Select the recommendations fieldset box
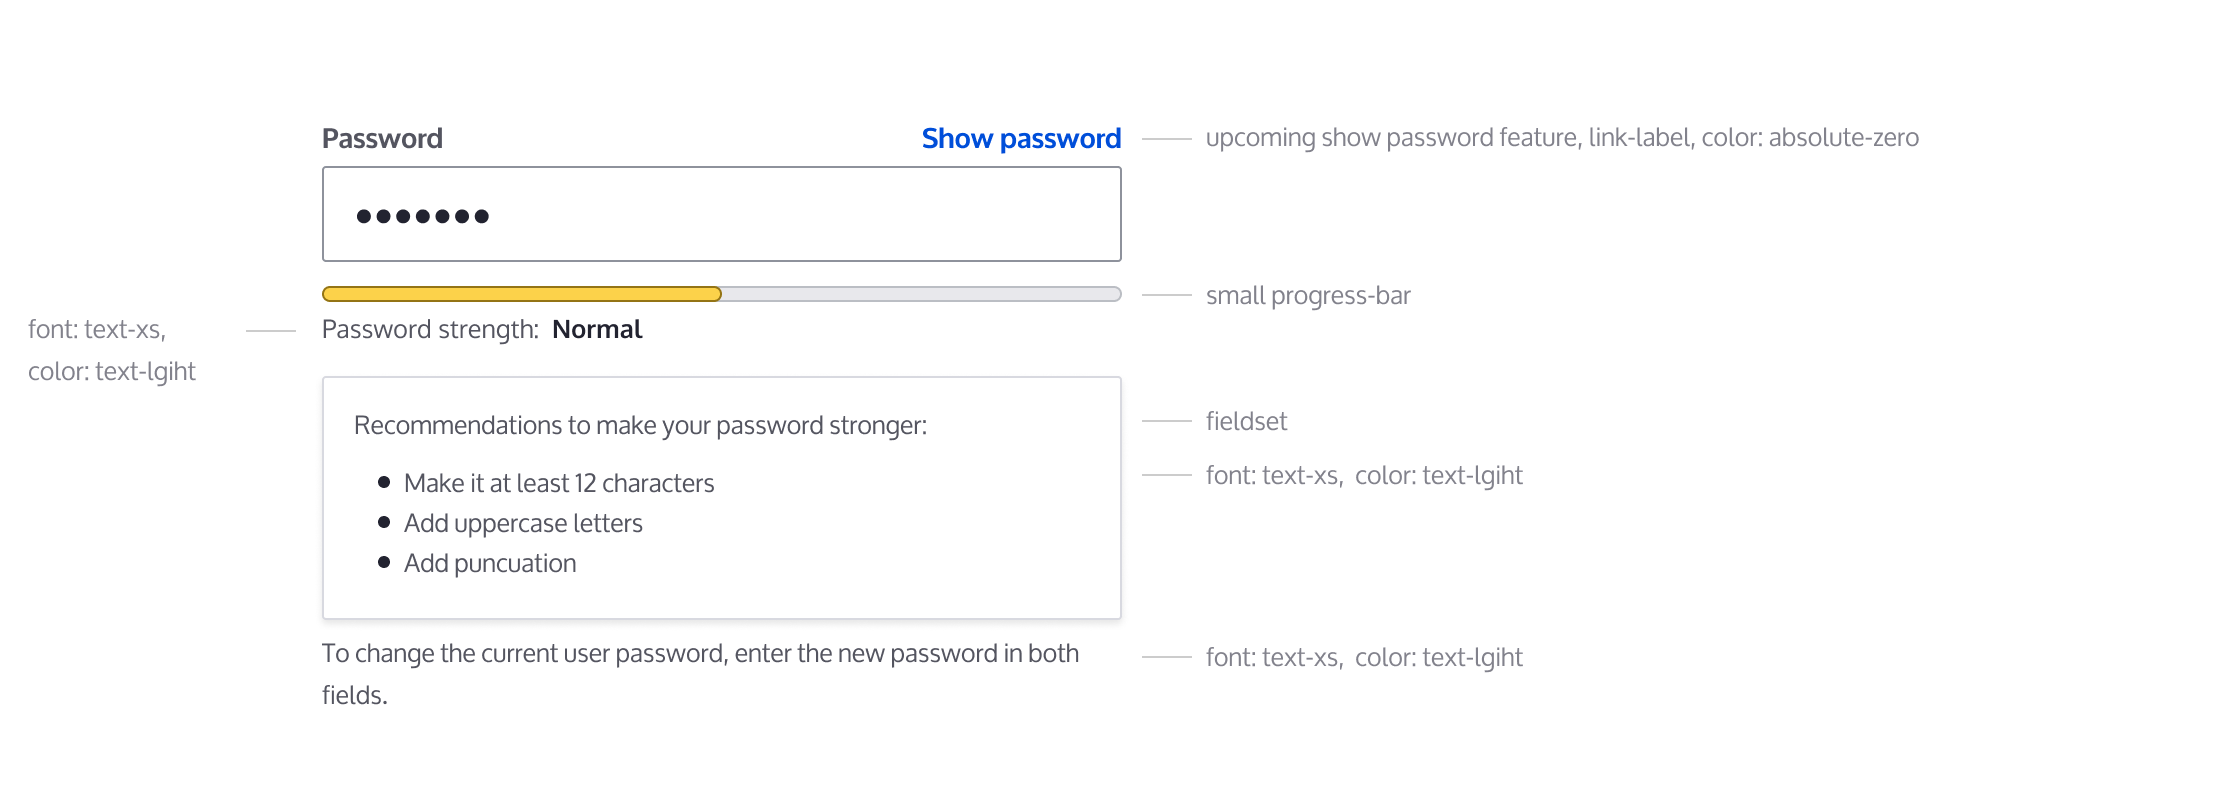The width and height of the screenshot is (2222, 804). click(721, 495)
